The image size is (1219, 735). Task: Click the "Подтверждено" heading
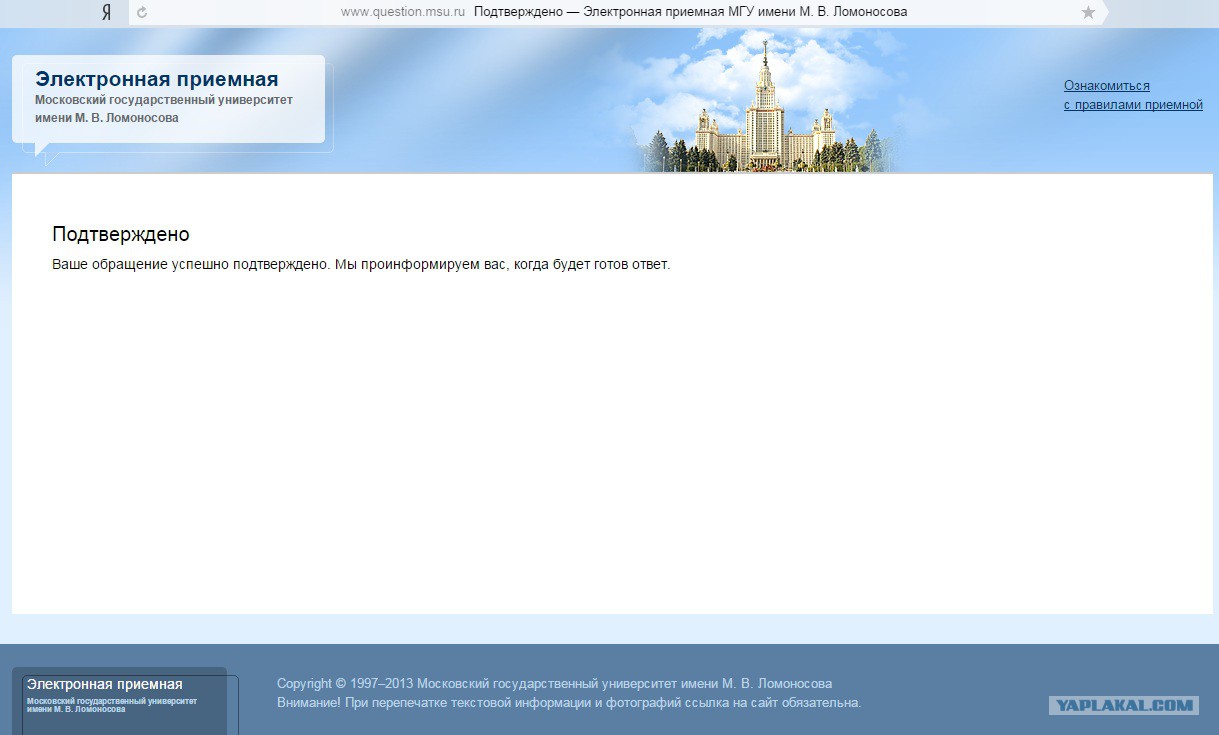point(121,234)
